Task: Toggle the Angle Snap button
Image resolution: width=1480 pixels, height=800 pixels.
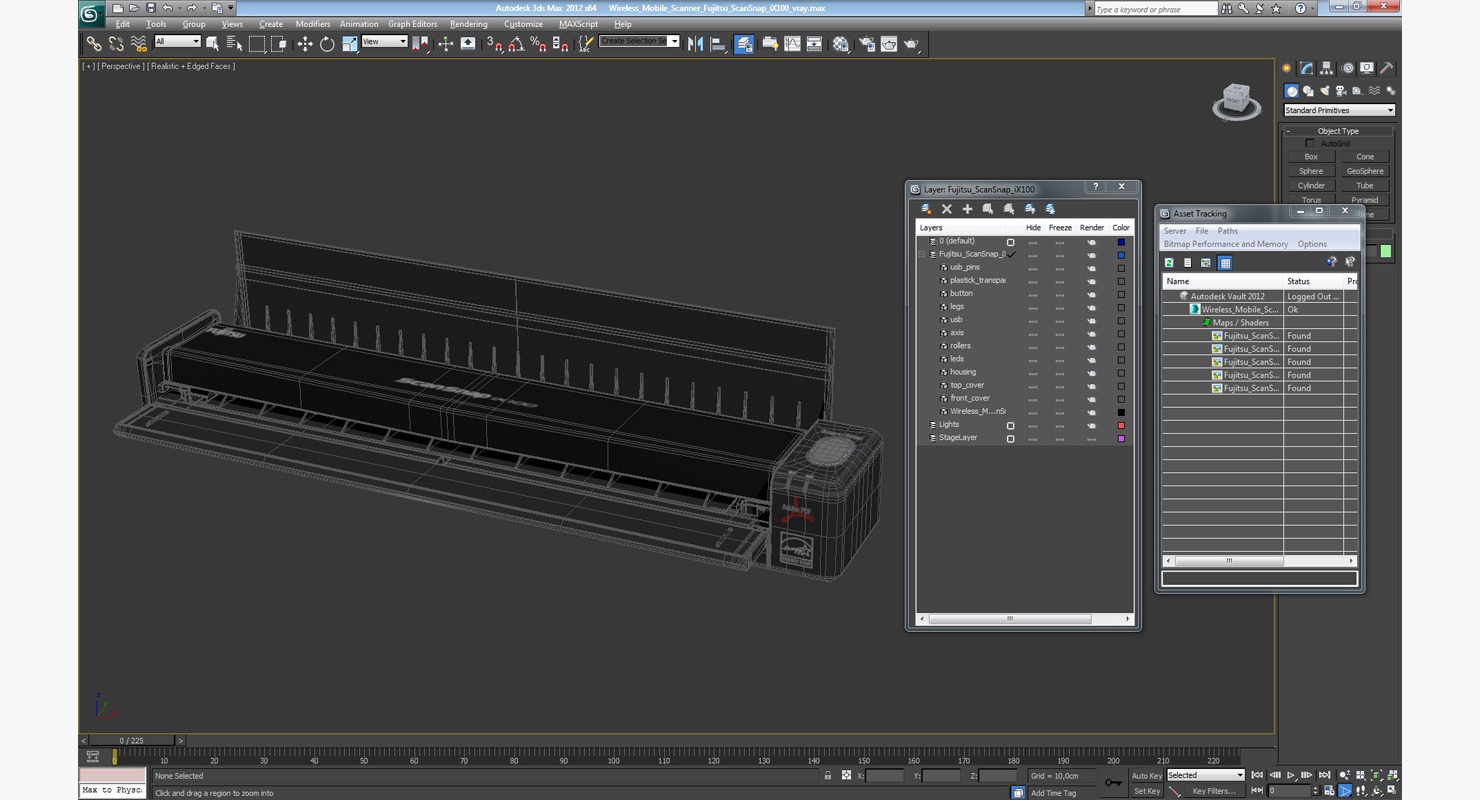Action: coord(516,44)
